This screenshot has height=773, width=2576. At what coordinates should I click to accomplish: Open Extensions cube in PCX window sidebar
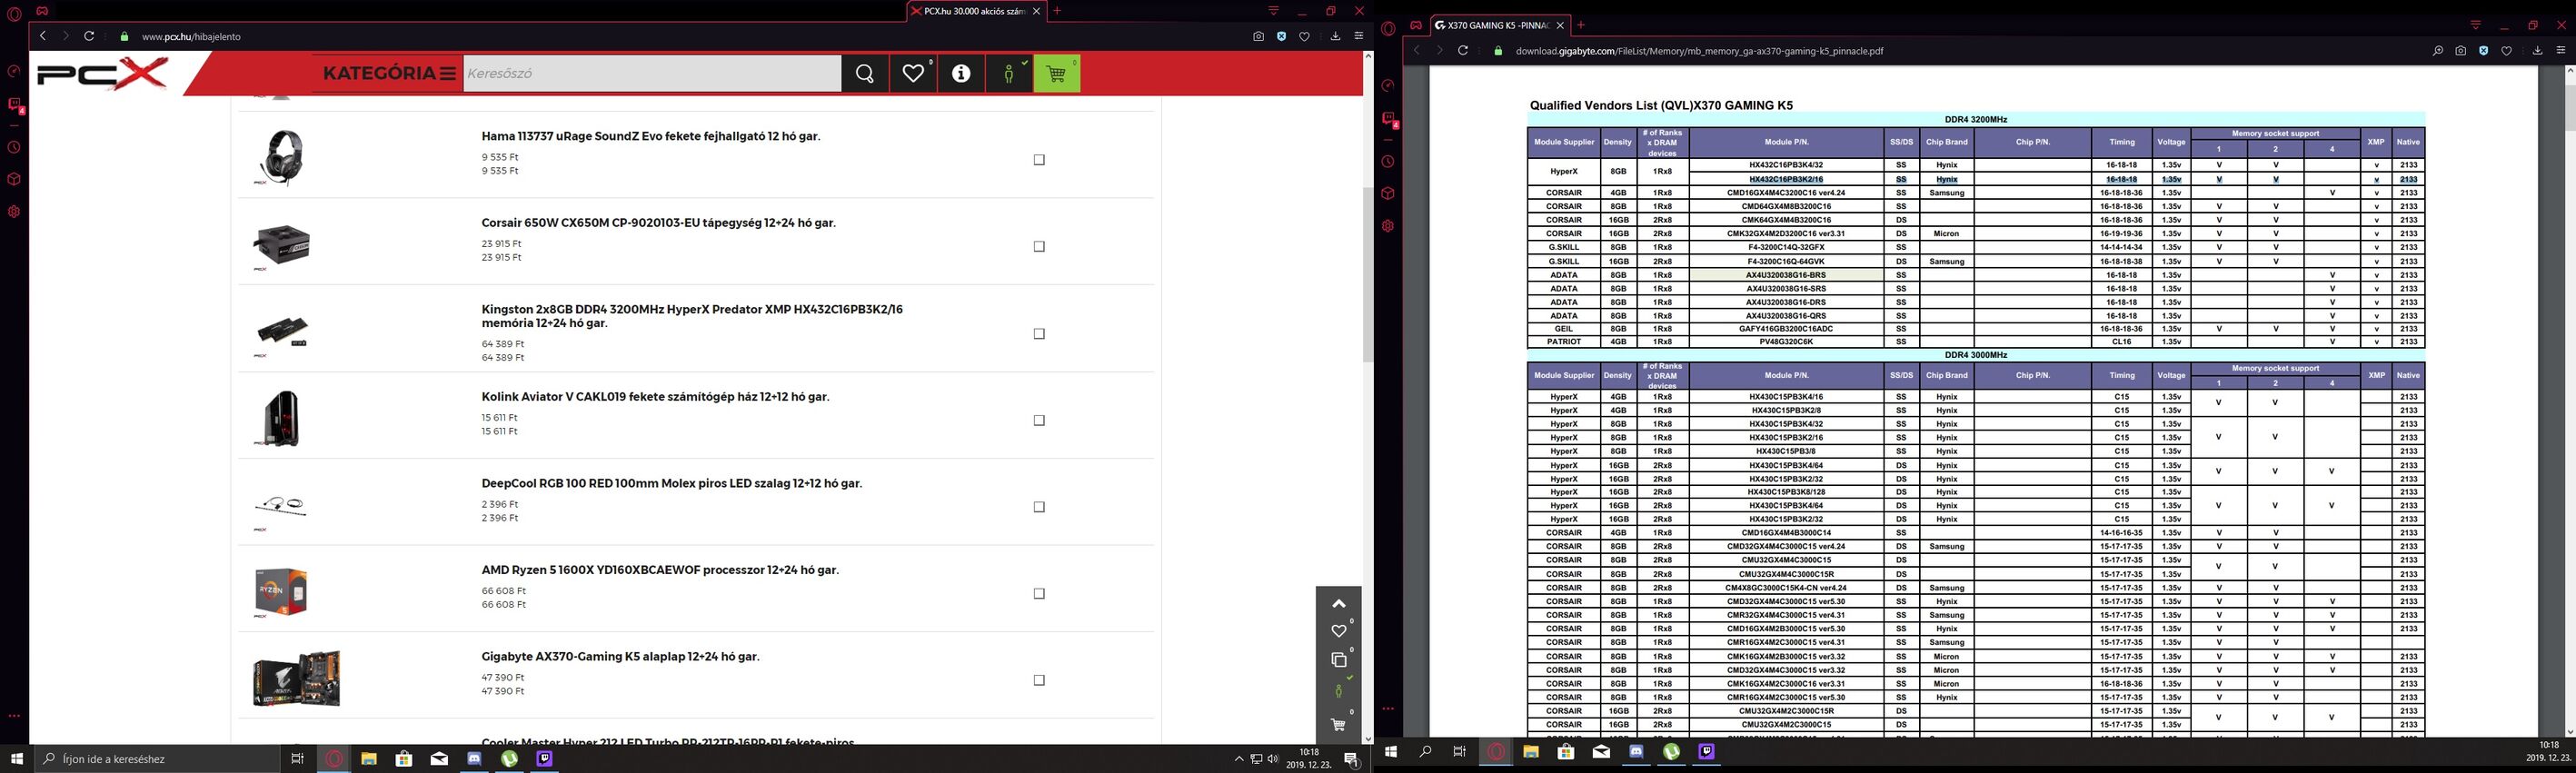(x=14, y=179)
